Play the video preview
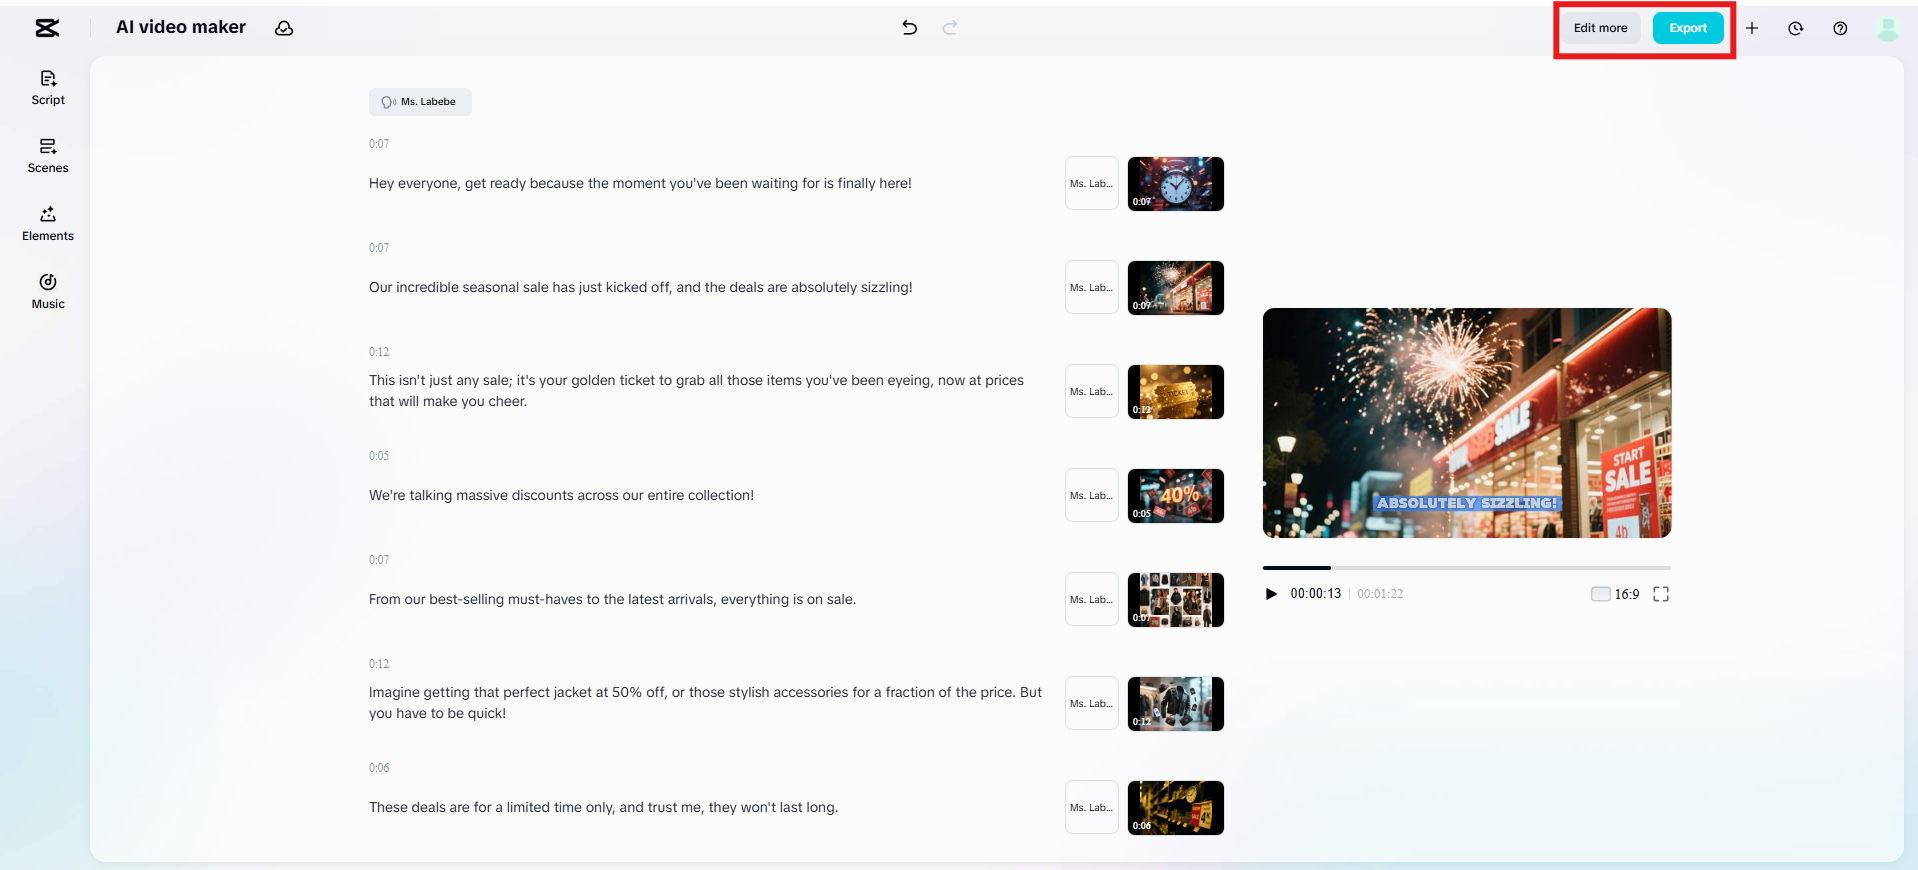1918x870 pixels. 1271,594
